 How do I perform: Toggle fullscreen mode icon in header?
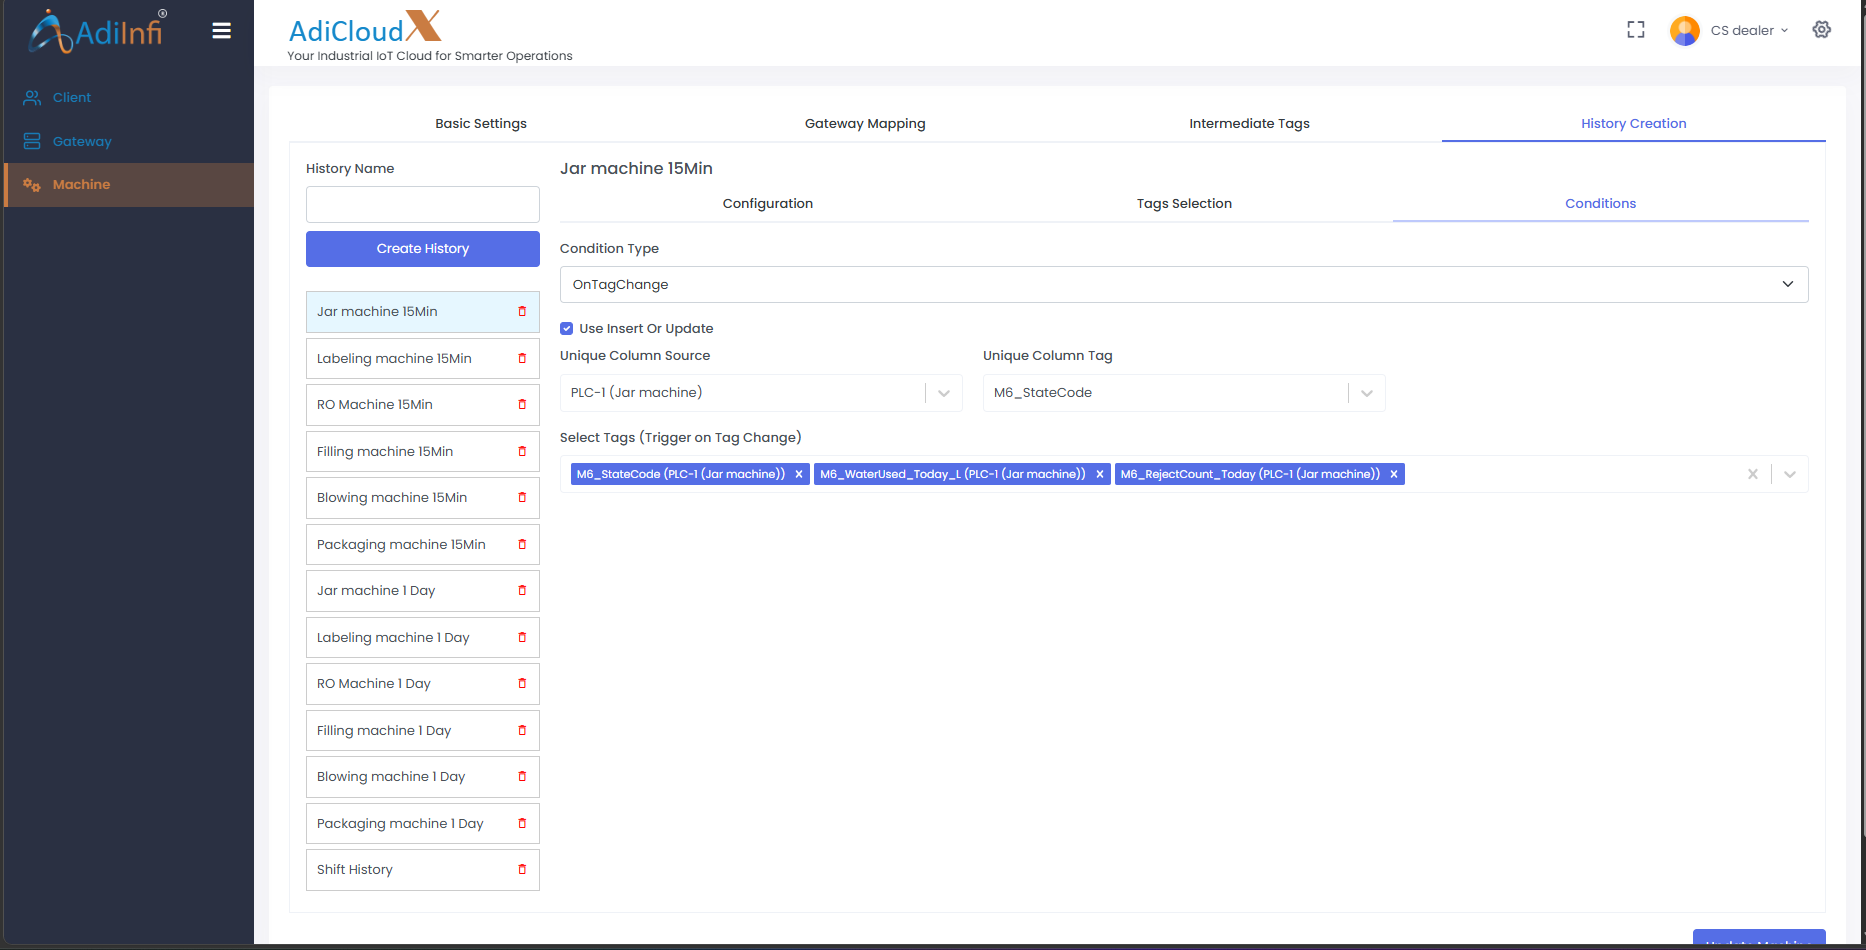1635,30
